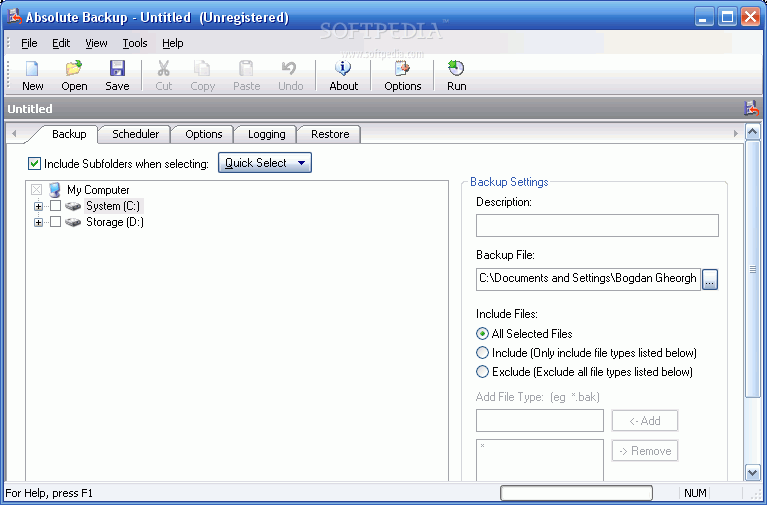This screenshot has height=505, width=767.
Task: Click the vertical scrollbar down arrow
Action: click(752, 472)
